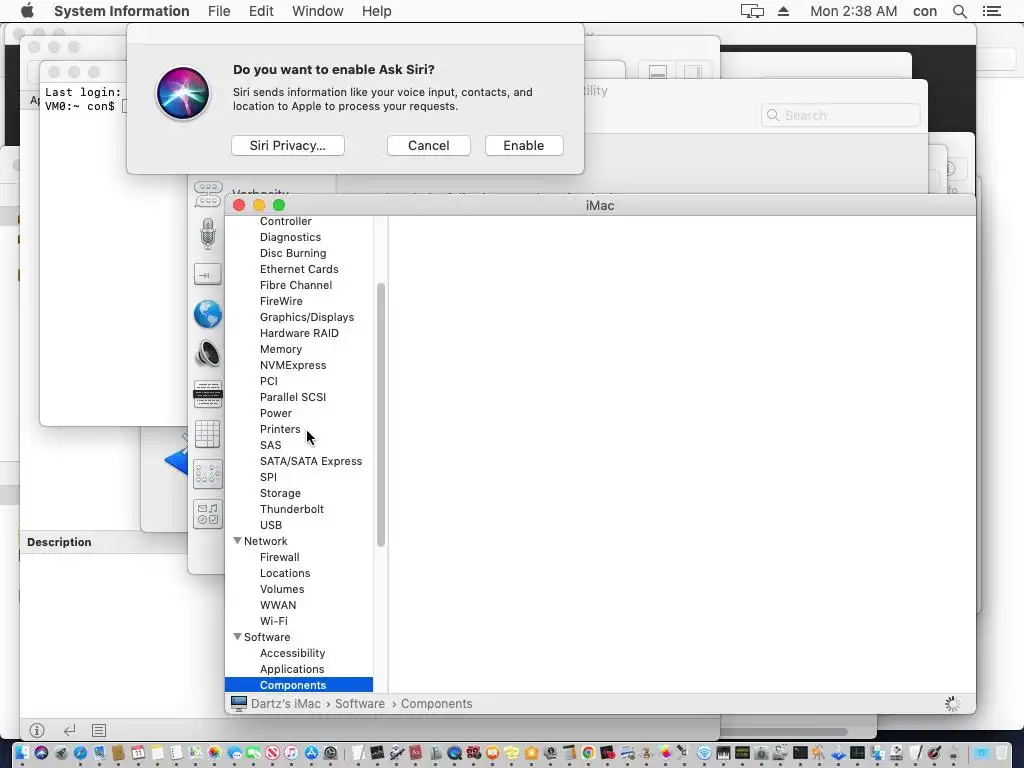Open the Edit menu
The image size is (1024, 768).
261,11
